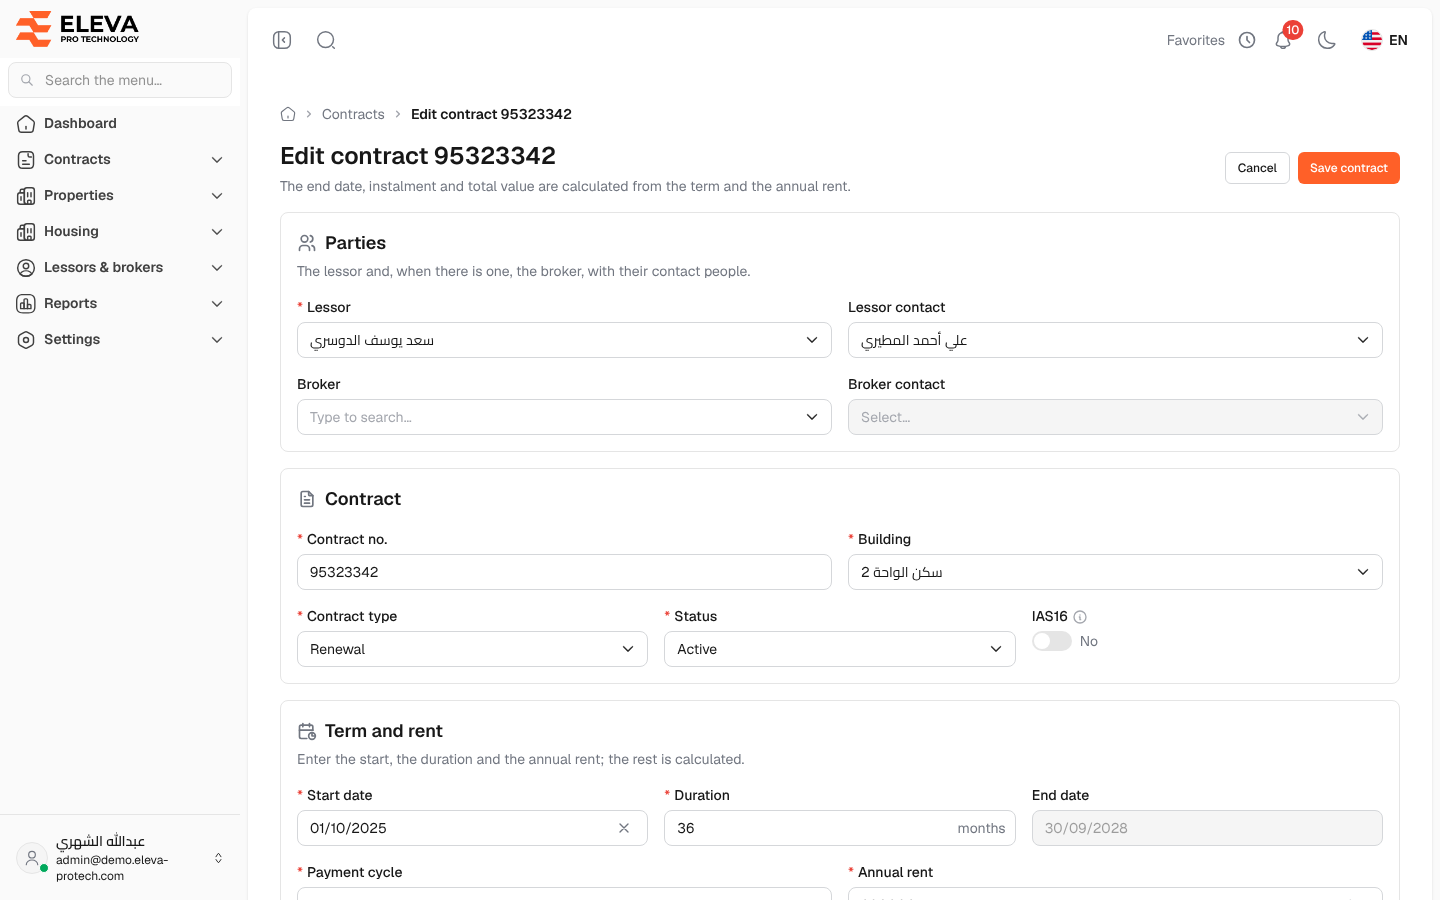The width and height of the screenshot is (1440, 900).
Task: Expand Lessors & brokers menu
Action: (x=120, y=267)
